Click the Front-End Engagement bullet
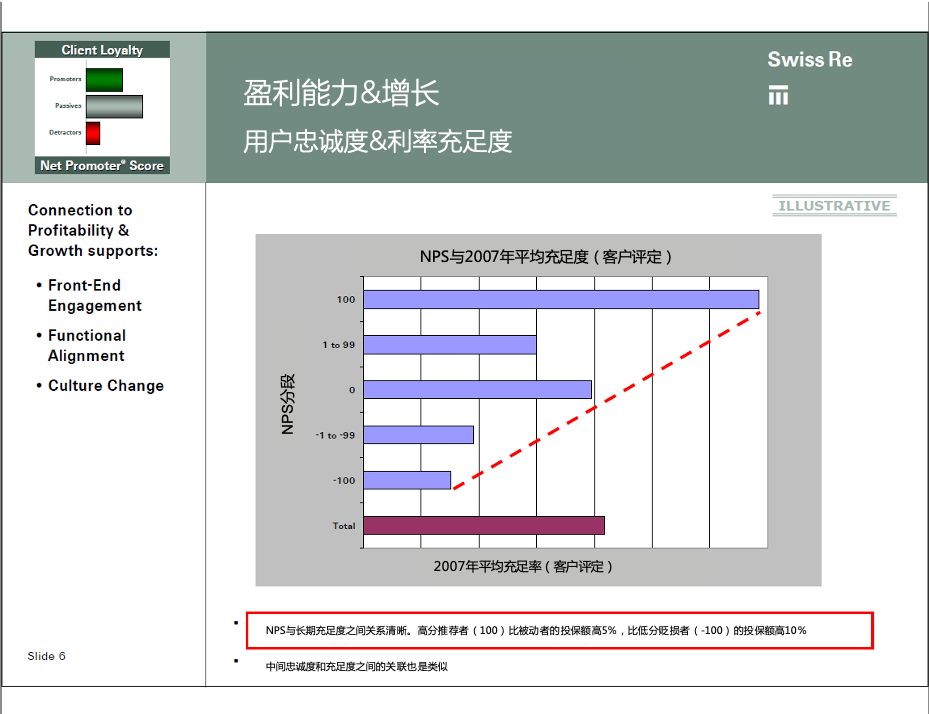 (x=95, y=296)
